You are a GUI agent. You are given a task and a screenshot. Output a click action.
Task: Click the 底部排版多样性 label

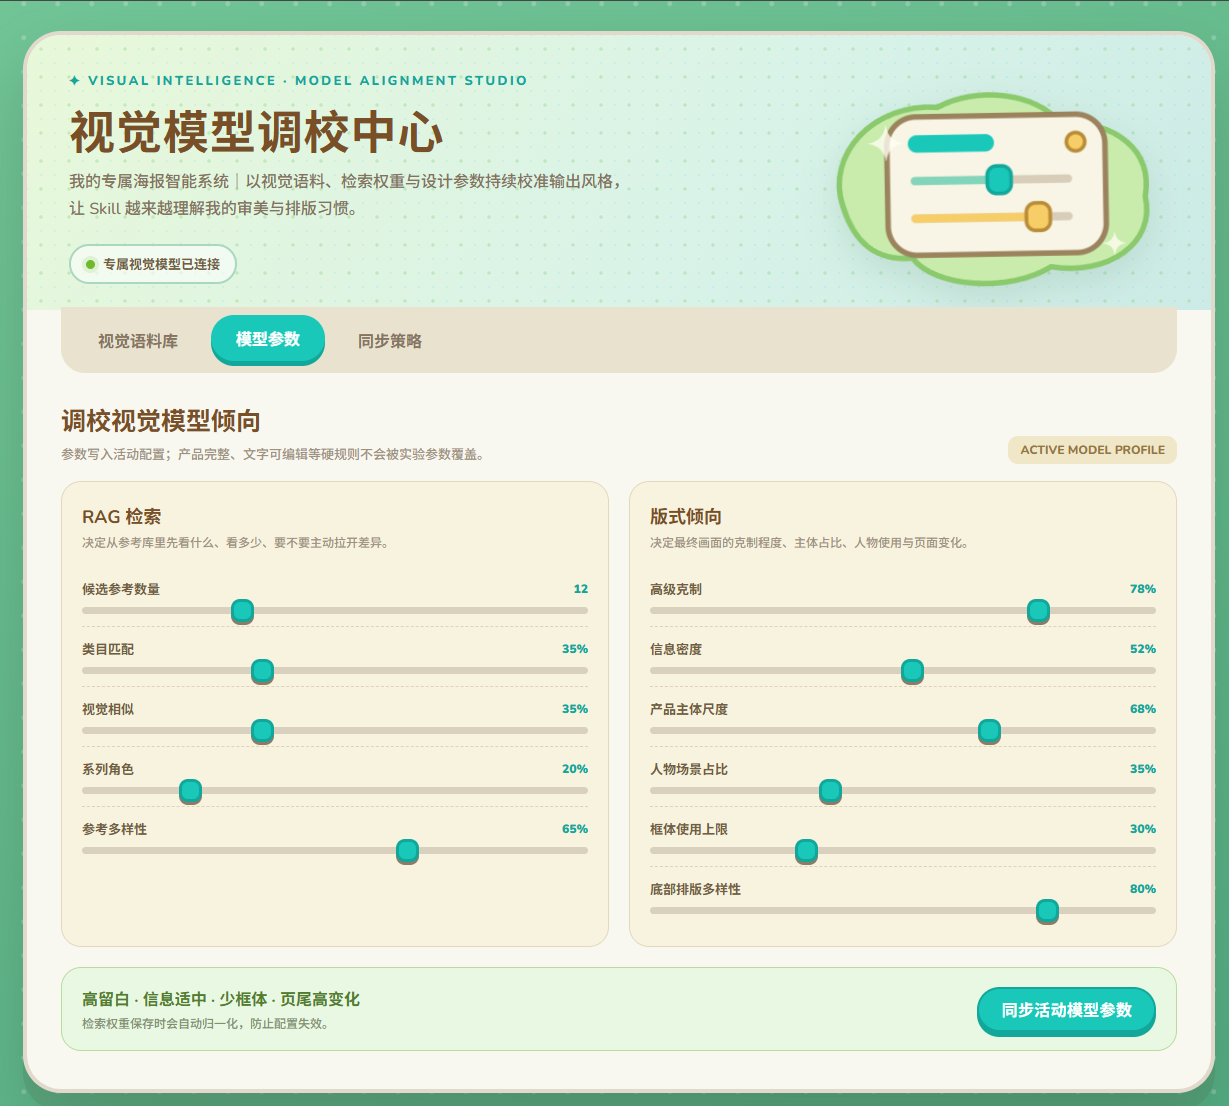[696, 889]
